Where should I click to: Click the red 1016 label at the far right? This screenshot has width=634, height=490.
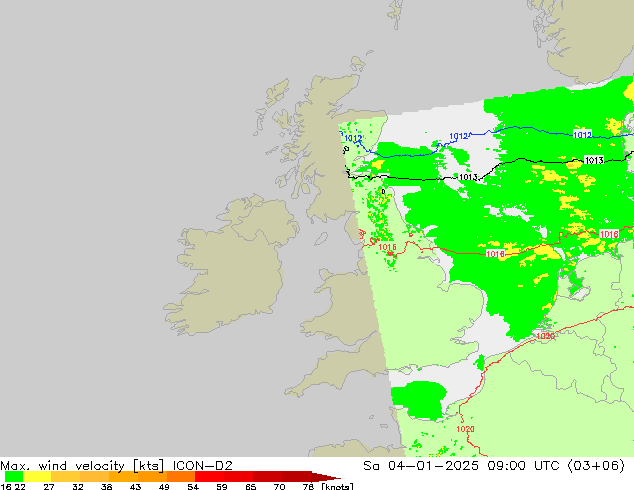click(609, 234)
